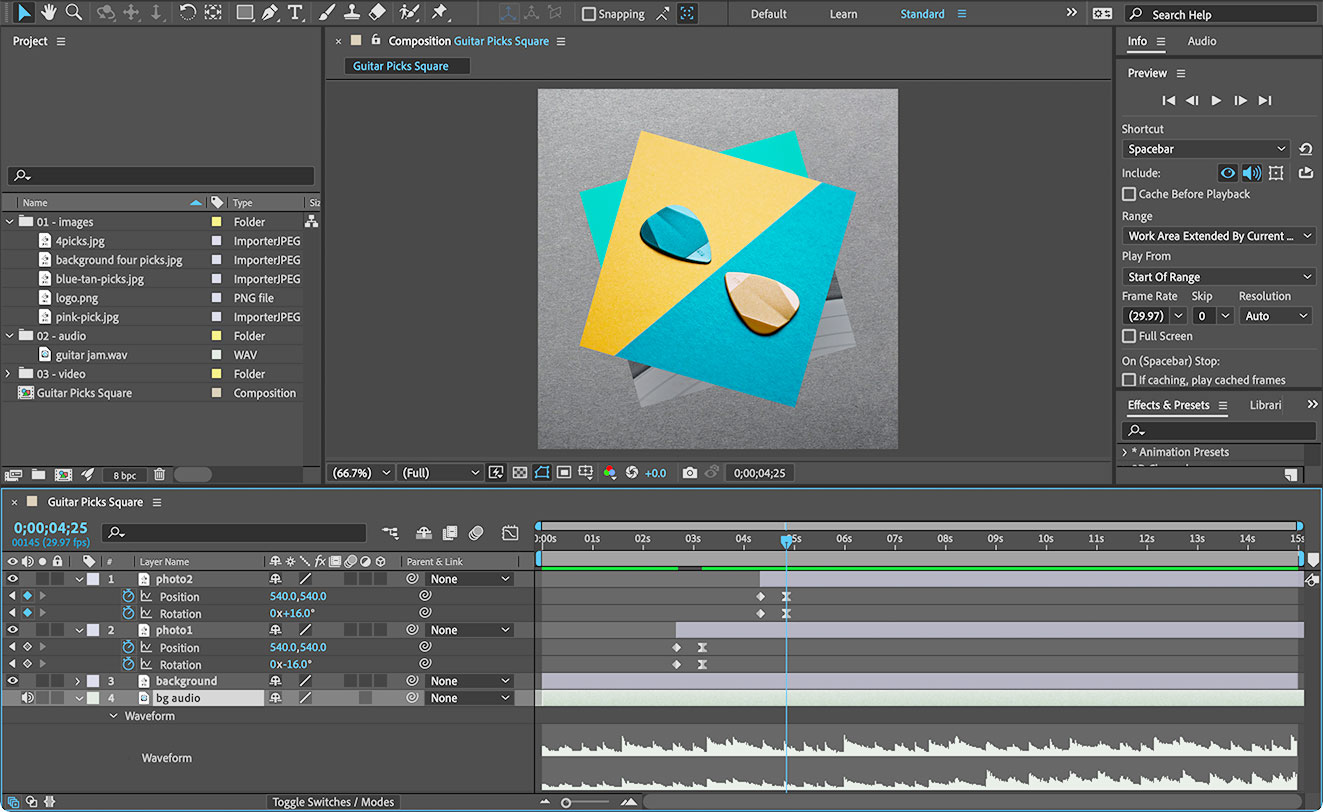1323x812 pixels.
Task: Open the Resolution dropdown in Preview panel
Action: coord(1275,315)
